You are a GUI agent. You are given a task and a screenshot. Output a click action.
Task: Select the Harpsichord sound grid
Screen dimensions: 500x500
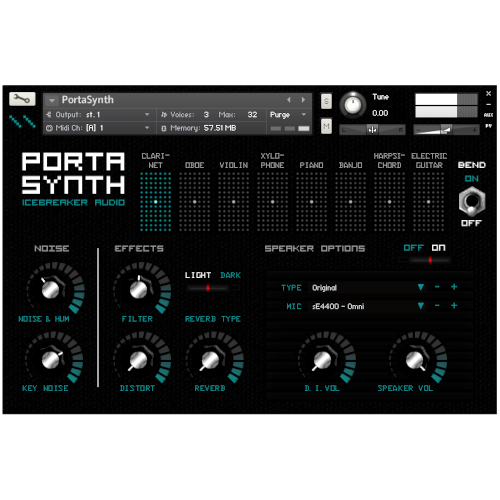[390, 202]
